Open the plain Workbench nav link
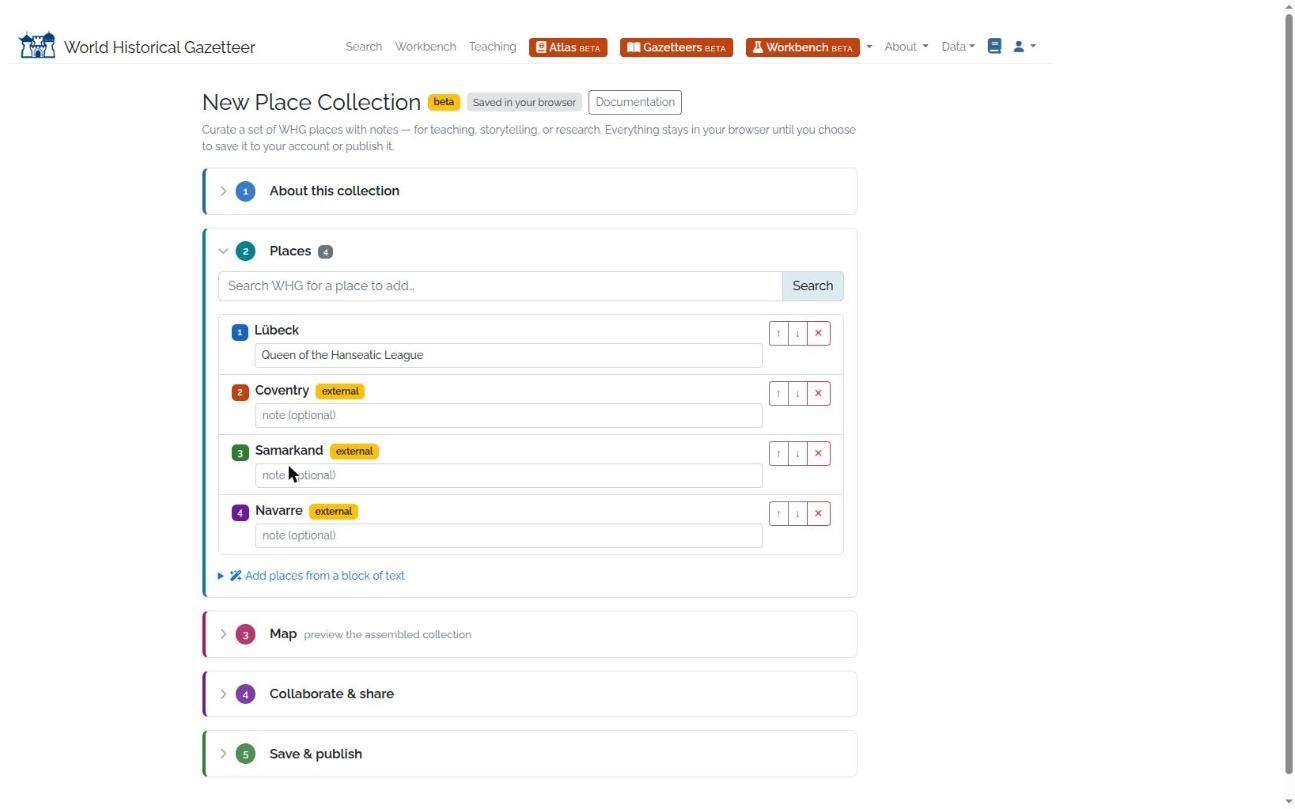1295x809 pixels. point(425,47)
